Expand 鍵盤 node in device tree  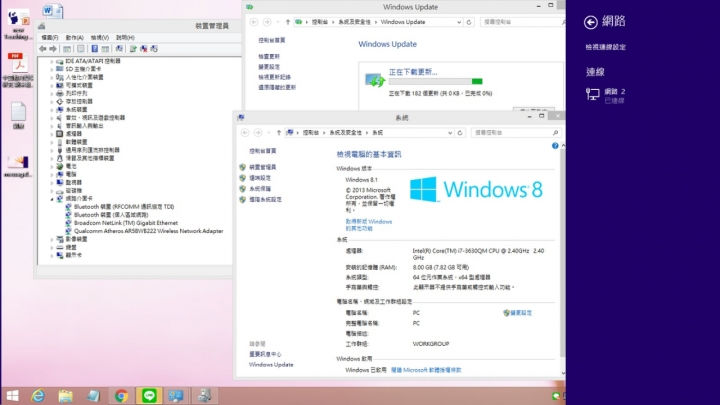tap(51, 248)
